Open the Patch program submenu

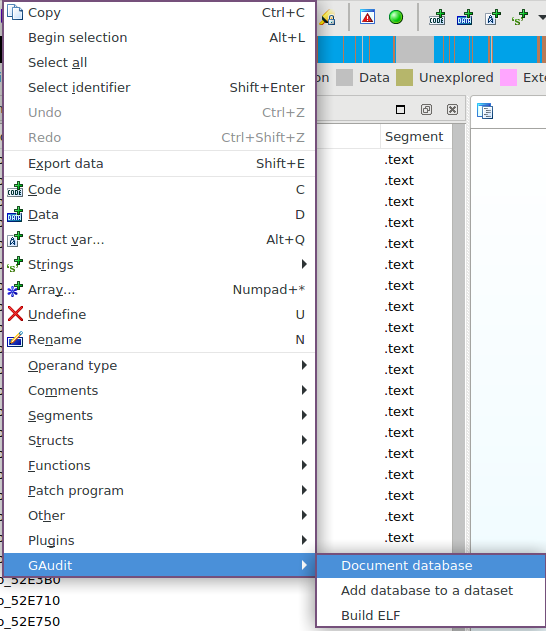[159, 491]
